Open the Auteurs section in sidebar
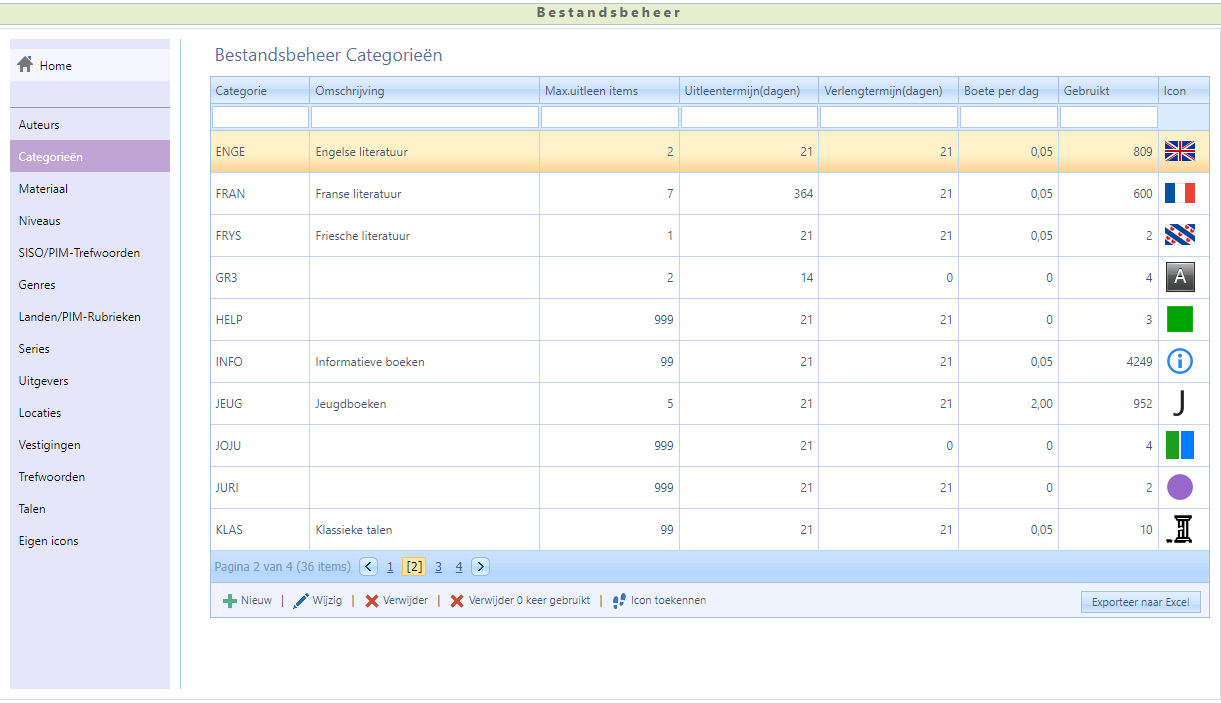The height and width of the screenshot is (703, 1221). coord(39,125)
